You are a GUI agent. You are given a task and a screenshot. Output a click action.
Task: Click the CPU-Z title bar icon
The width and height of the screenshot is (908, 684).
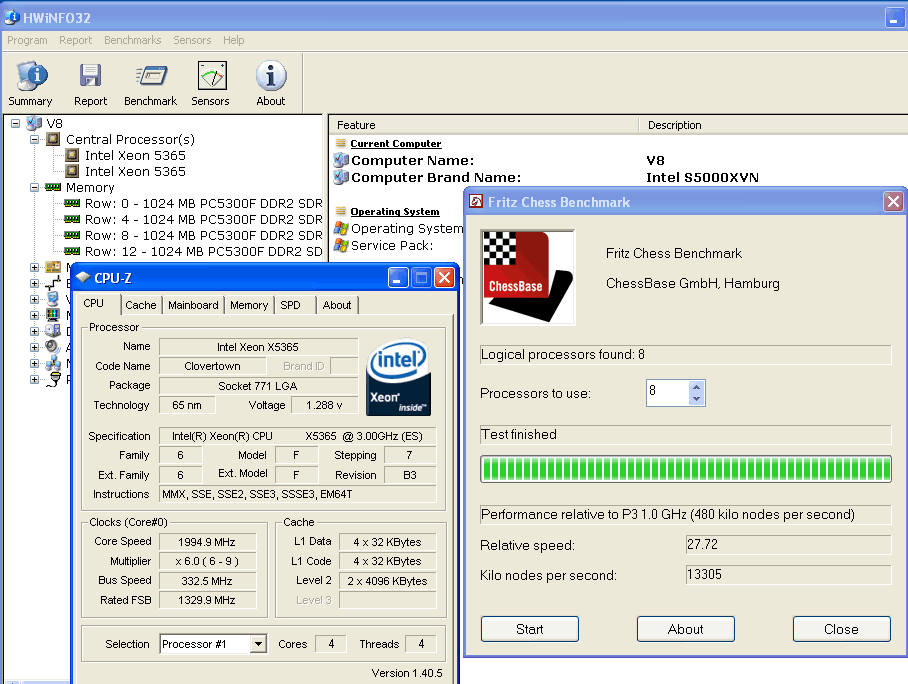83,277
